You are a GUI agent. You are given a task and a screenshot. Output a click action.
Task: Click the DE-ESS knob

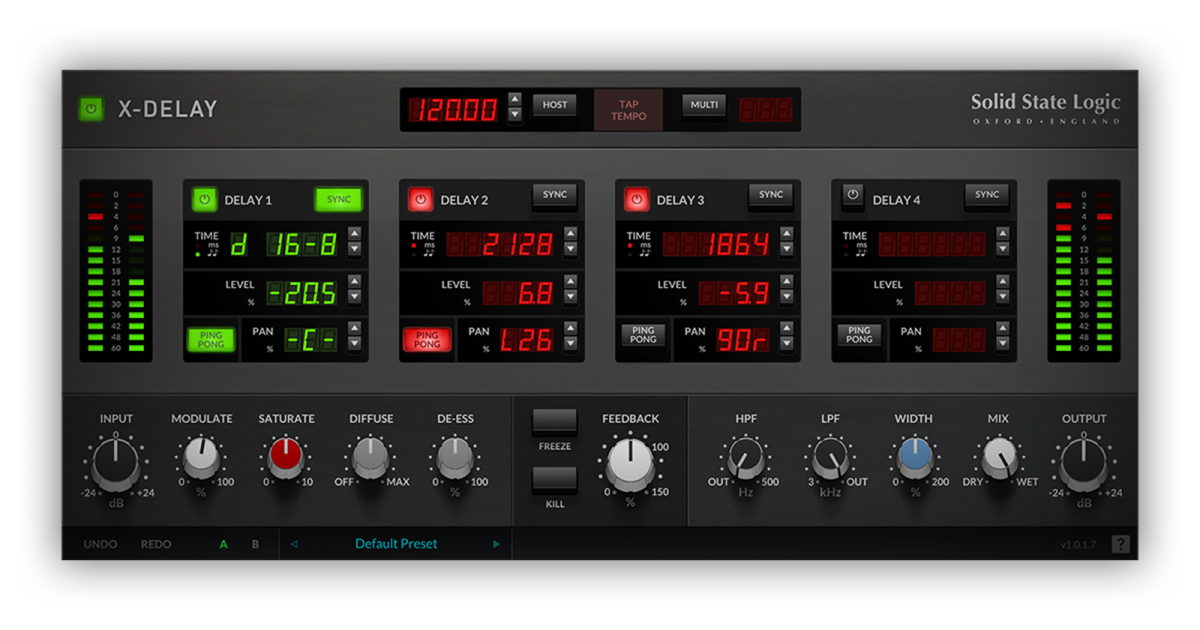[455, 458]
